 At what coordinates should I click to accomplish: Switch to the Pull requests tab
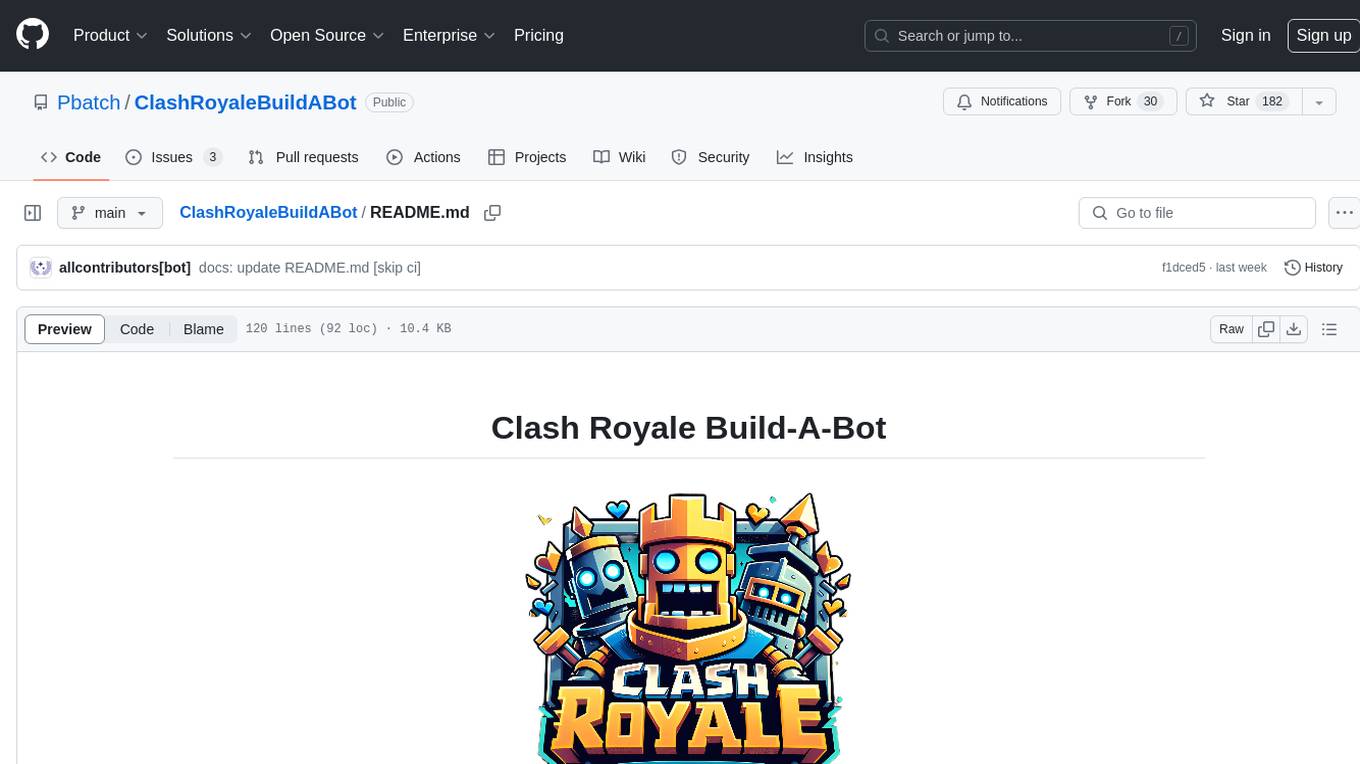[x=303, y=157]
